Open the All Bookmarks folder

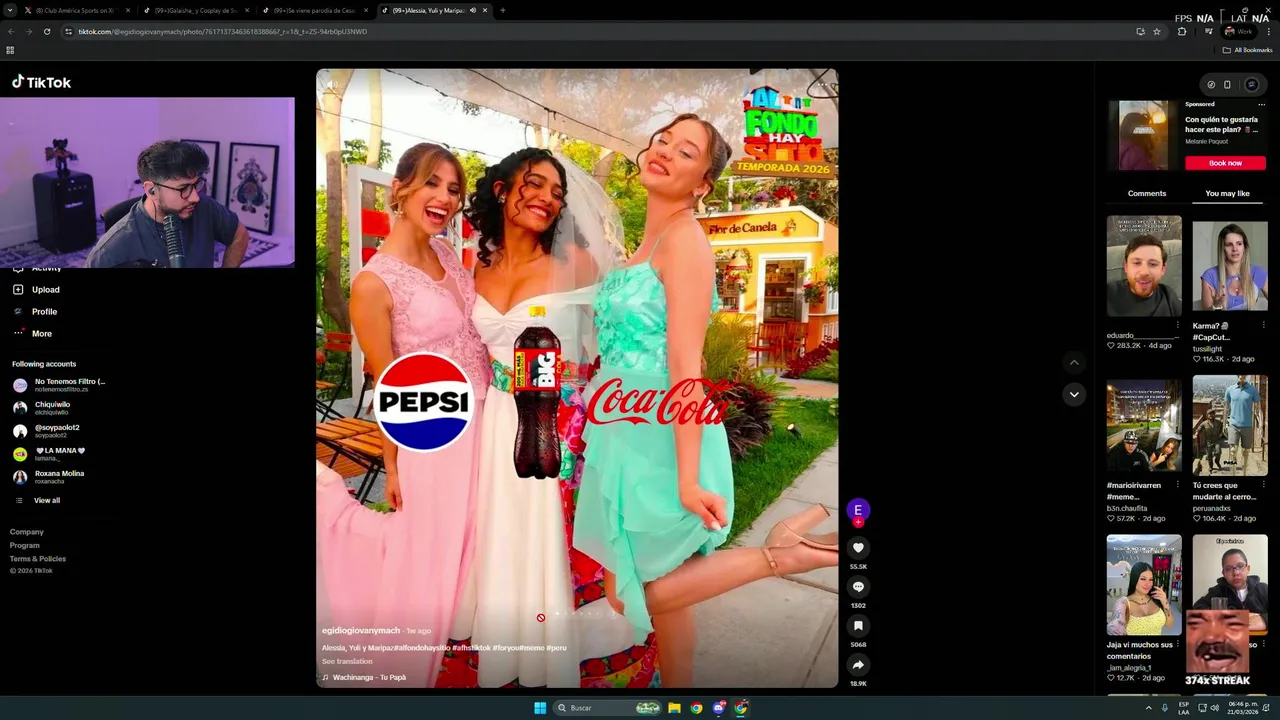[1247, 50]
